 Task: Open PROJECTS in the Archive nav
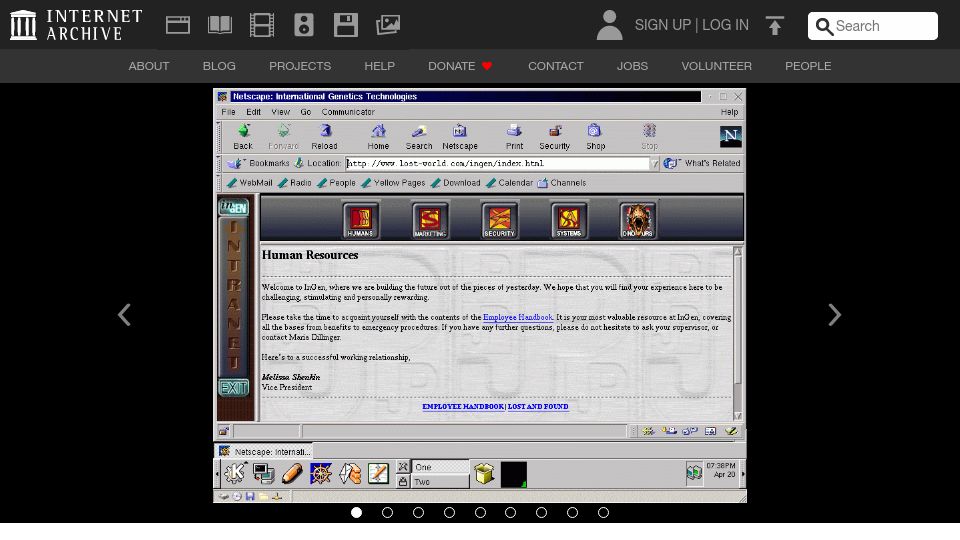tap(300, 66)
